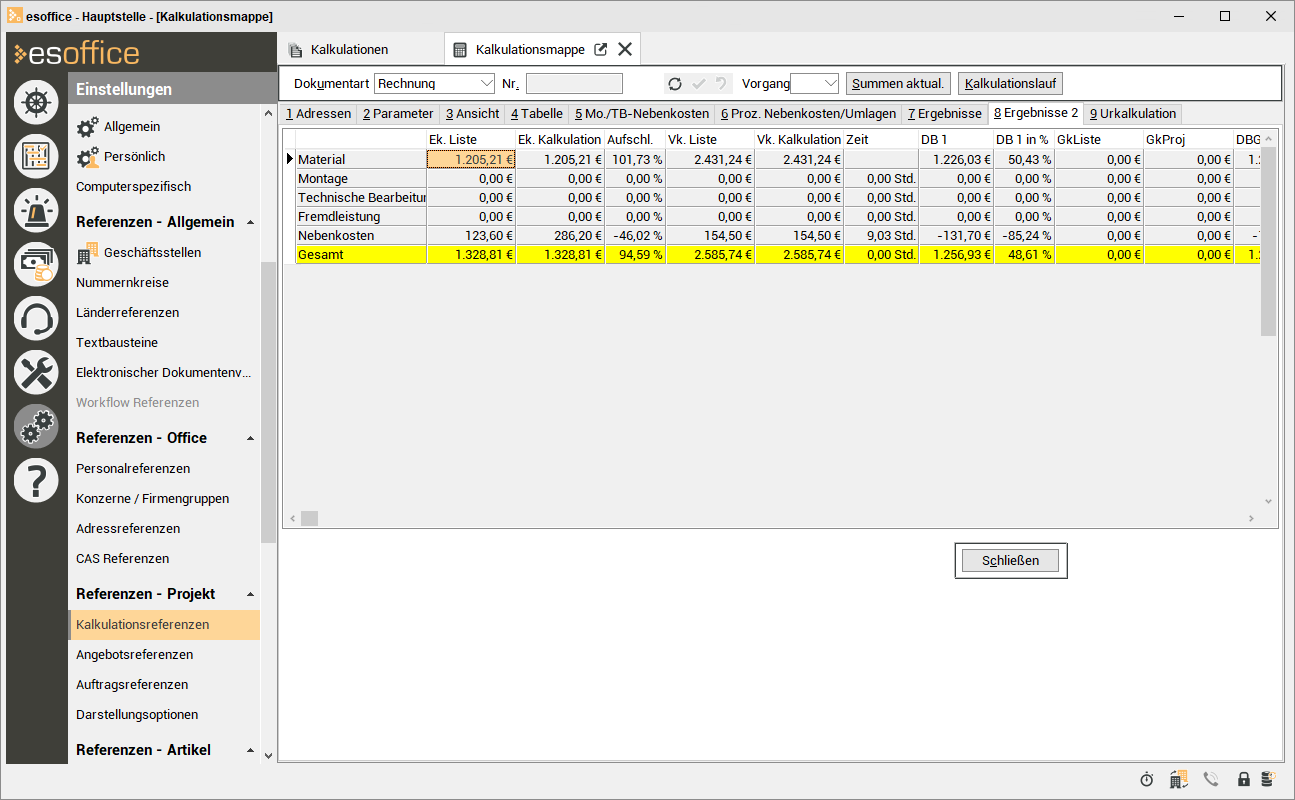Click the DB 1 in % column header
Image resolution: width=1295 pixels, height=800 pixels.
[1023, 140]
